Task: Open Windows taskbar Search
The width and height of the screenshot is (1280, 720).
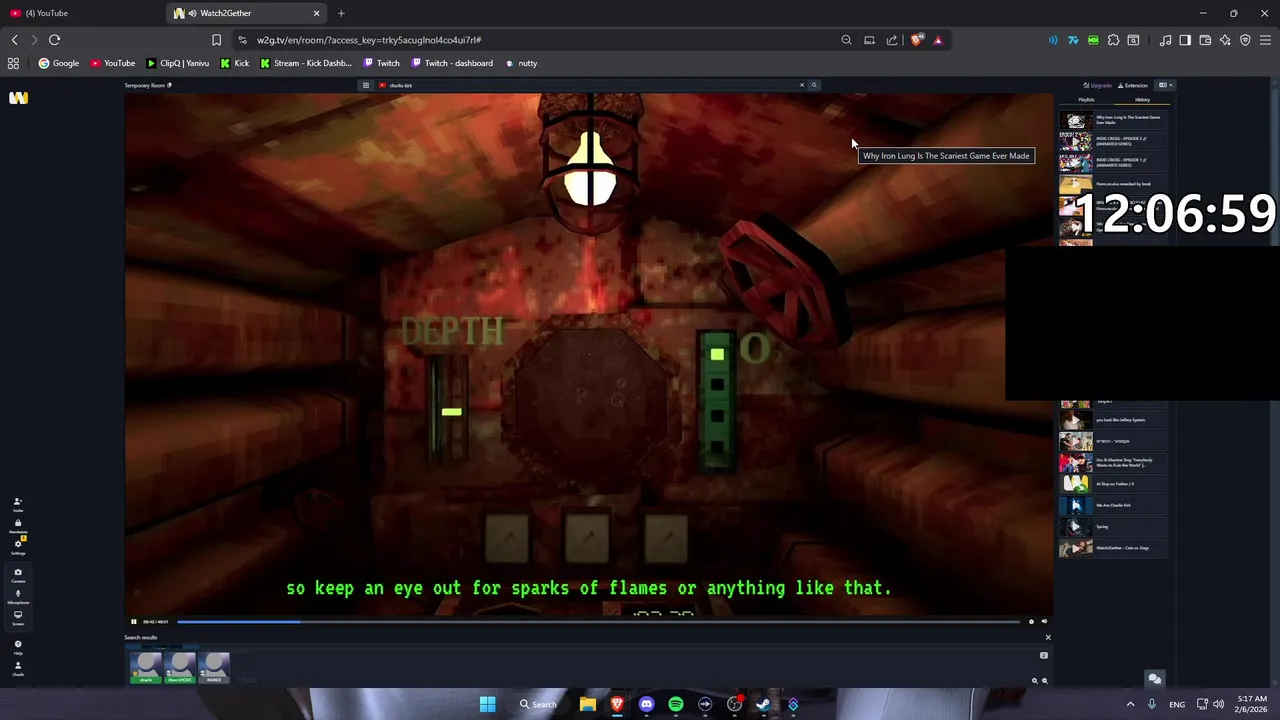Action: (x=538, y=704)
